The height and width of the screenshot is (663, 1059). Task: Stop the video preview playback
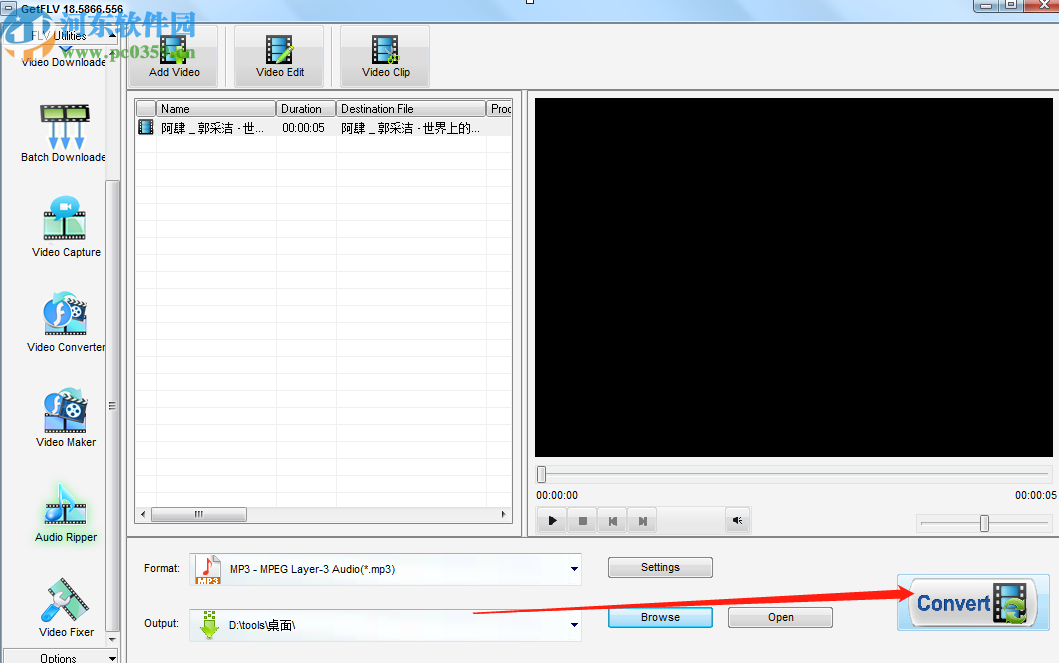pyautogui.click(x=582, y=521)
